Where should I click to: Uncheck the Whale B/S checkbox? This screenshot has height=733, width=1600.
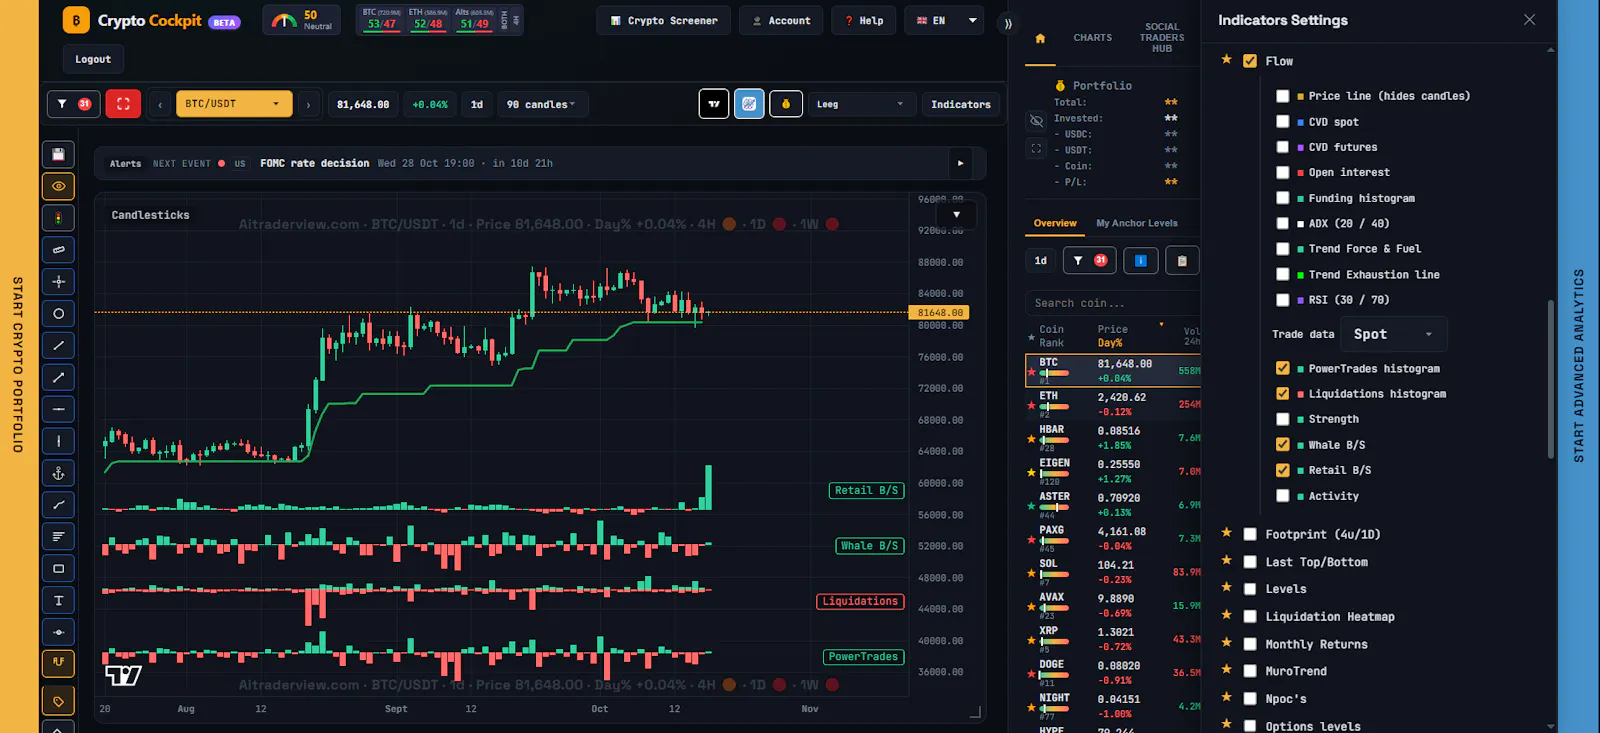click(x=1283, y=445)
